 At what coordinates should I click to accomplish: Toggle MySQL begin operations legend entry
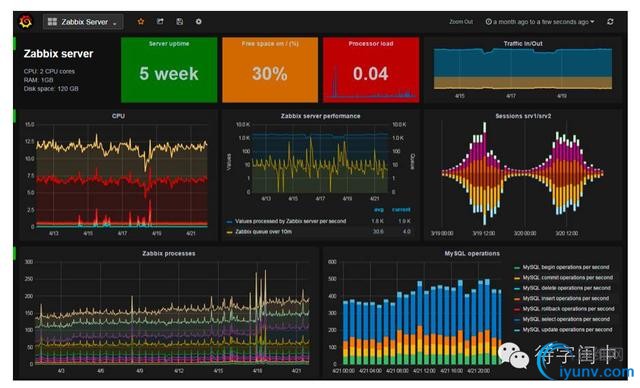[562, 267]
